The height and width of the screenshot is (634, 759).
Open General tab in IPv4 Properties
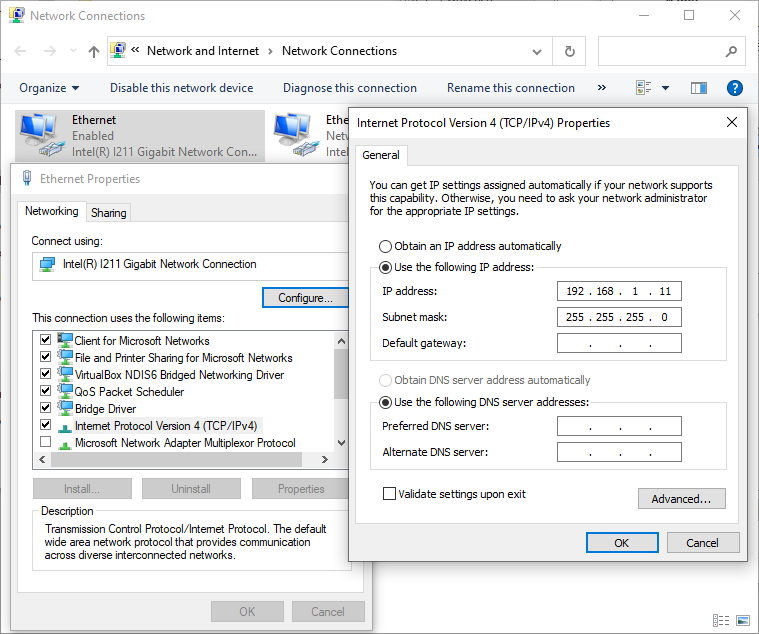click(x=381, y=155)
